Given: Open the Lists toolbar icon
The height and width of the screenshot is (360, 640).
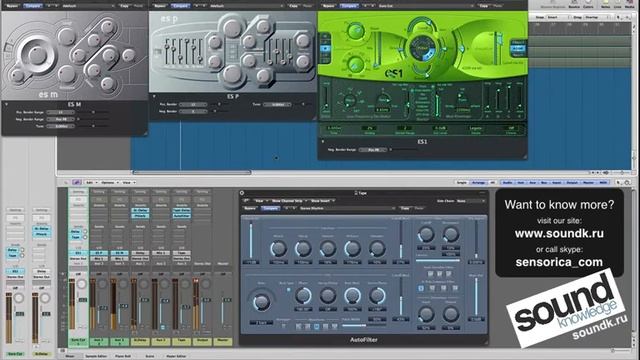Looking at the screenshot, I should coord(618,4).
